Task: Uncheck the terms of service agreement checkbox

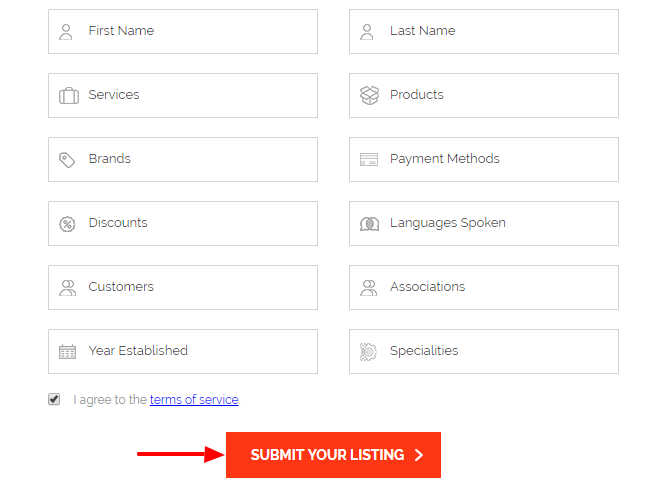Action: 54,399
